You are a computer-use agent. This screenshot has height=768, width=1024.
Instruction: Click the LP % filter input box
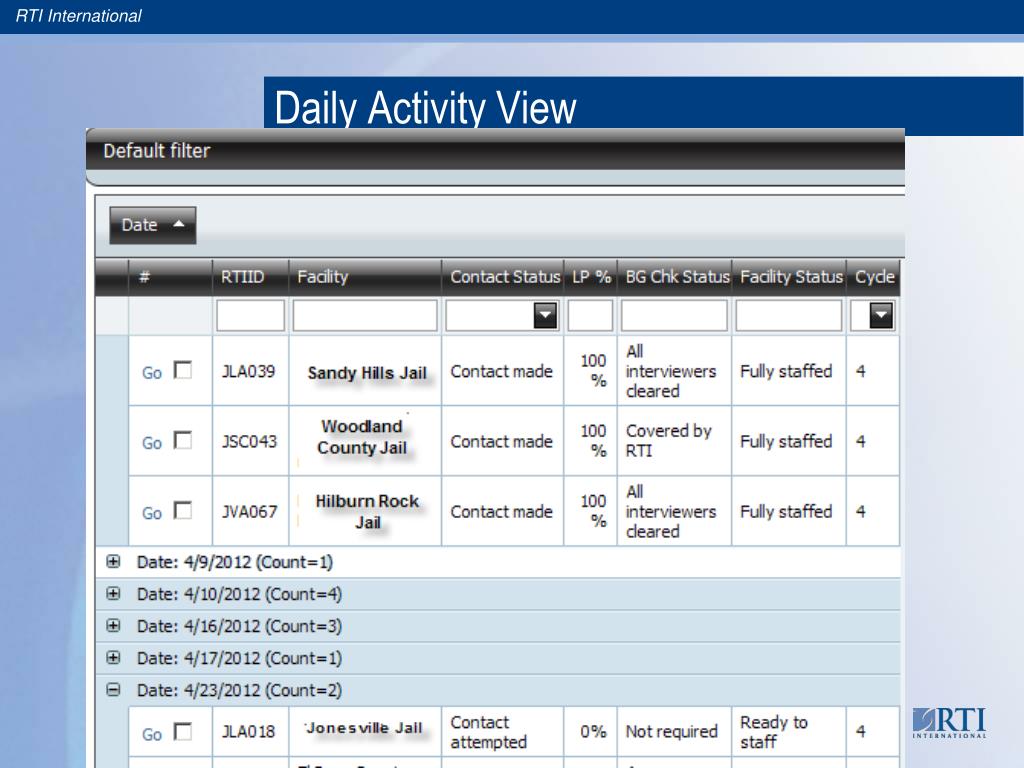point(590,315)
